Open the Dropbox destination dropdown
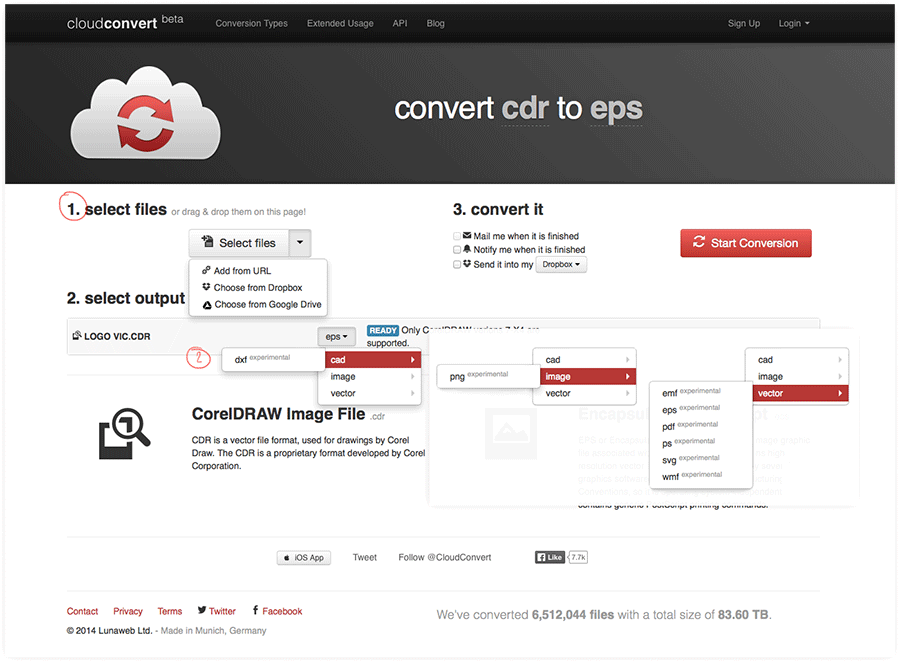 pos(561,265)
